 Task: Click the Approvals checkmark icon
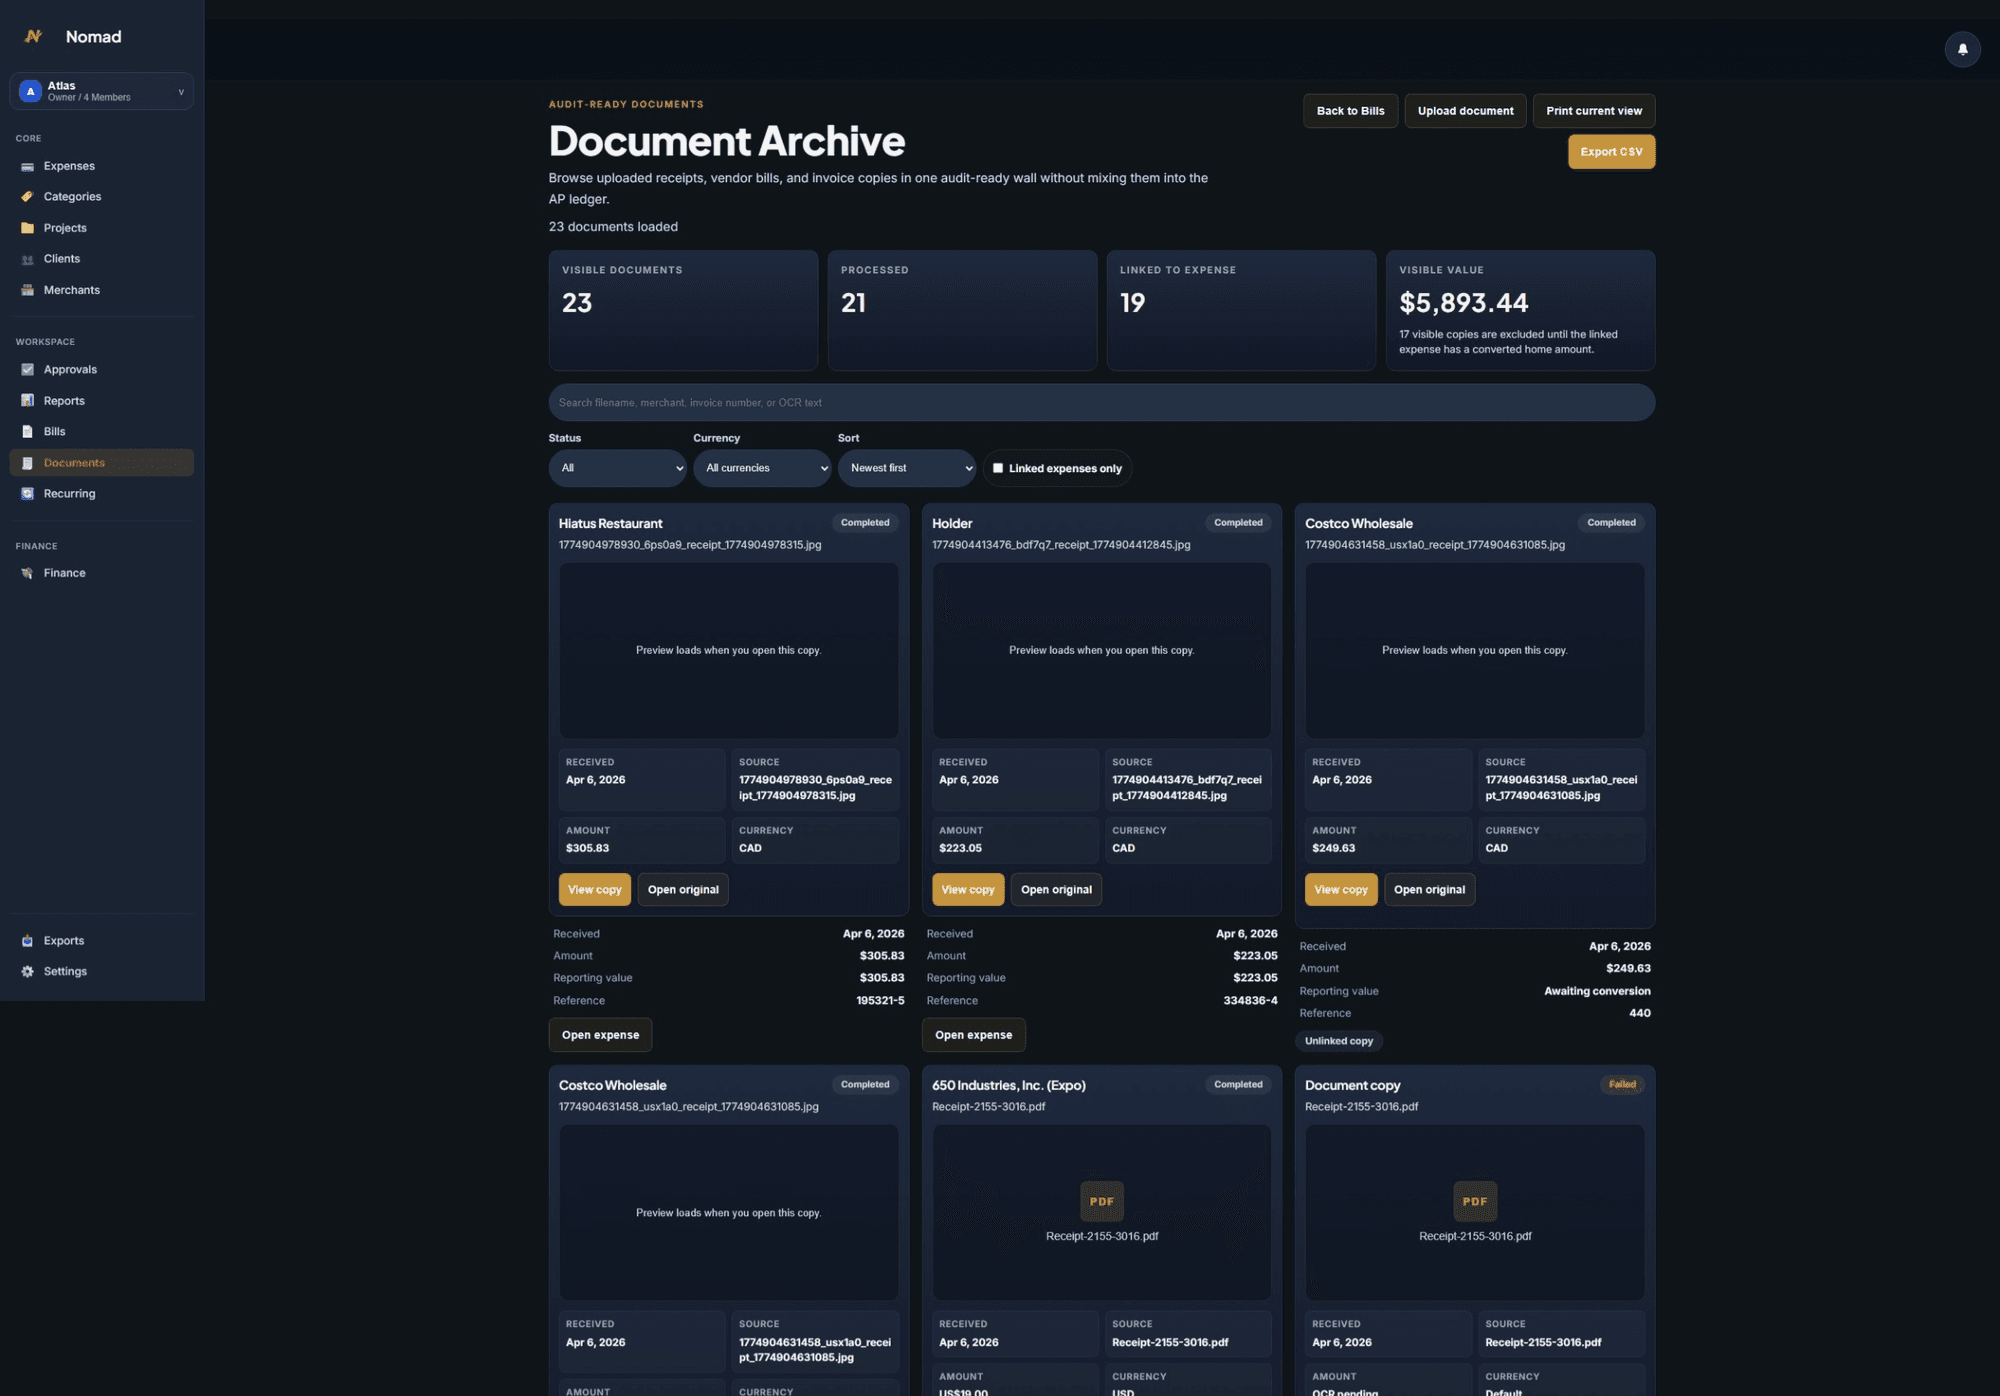pyautogui.click(x=27, y=369)
